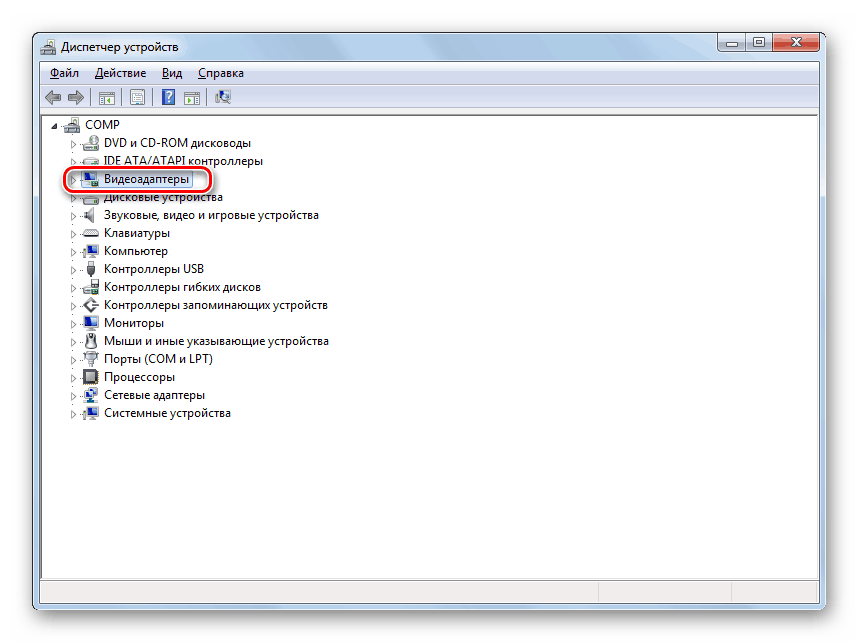This screenshot has height=643, width=859.
Task: Select Видеоадаптеры in the device tree
Action: [x=146, y=179]
